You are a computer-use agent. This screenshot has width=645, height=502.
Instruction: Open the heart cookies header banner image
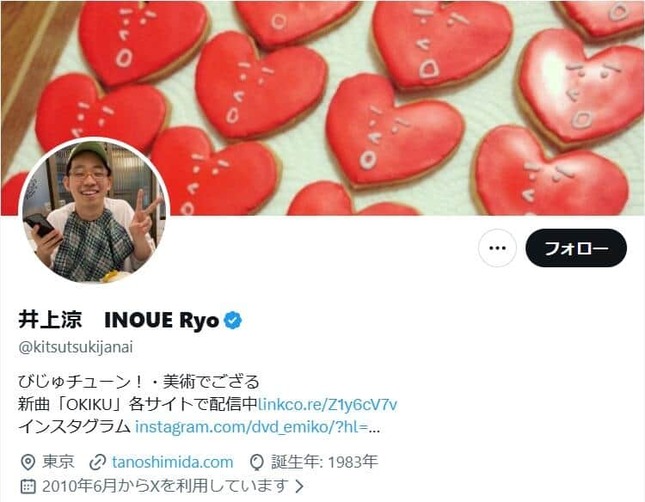pyautogui.click(x=322, y=108)
